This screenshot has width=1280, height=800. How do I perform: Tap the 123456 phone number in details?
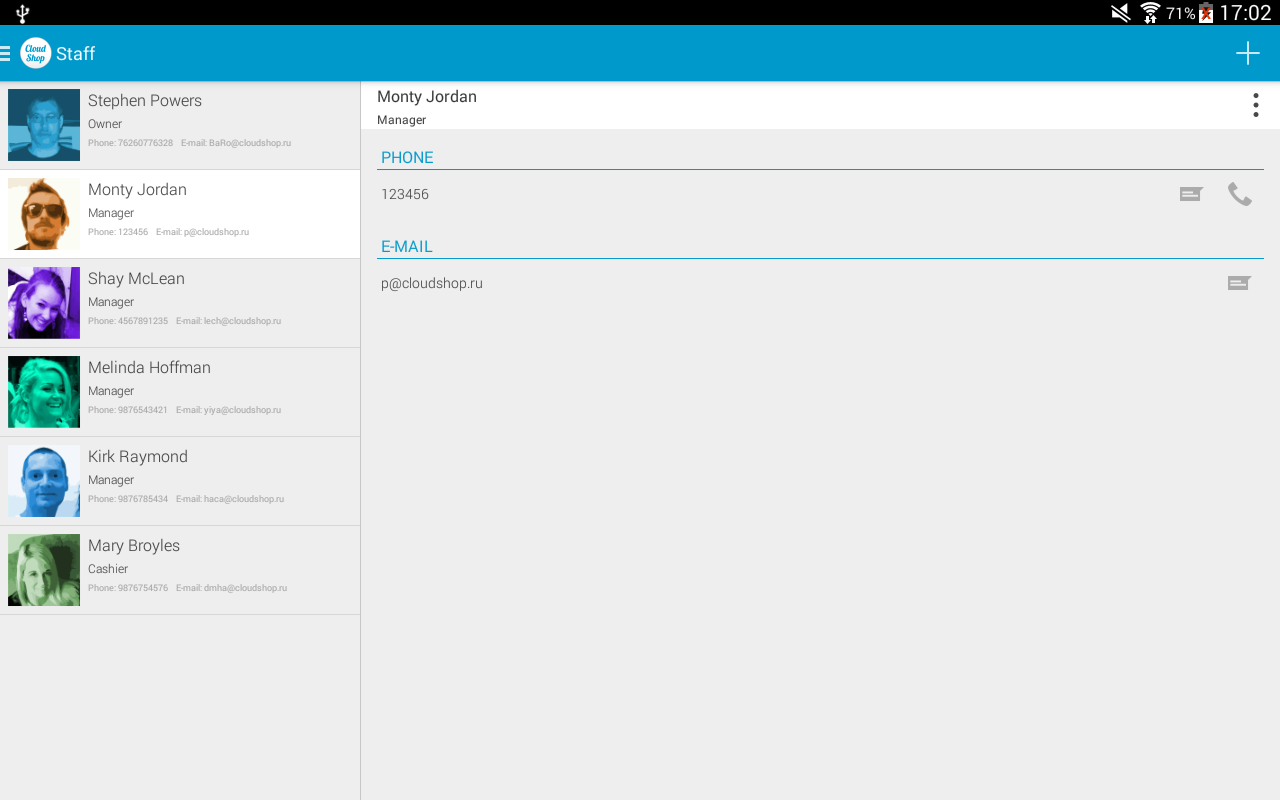click(x=405, y=194)
